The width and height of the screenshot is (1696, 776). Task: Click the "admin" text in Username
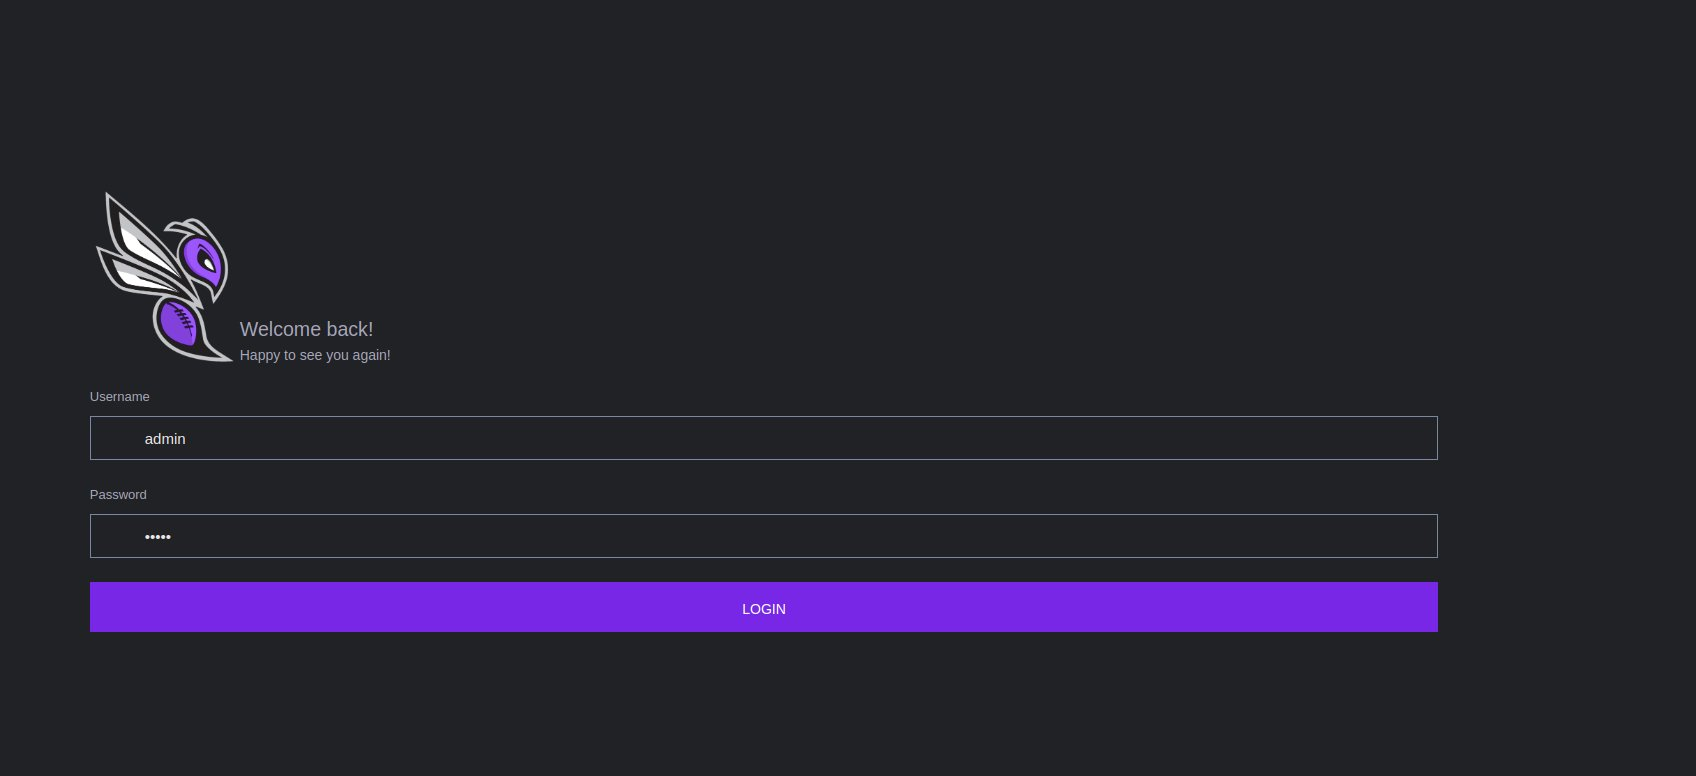point(165,439)
